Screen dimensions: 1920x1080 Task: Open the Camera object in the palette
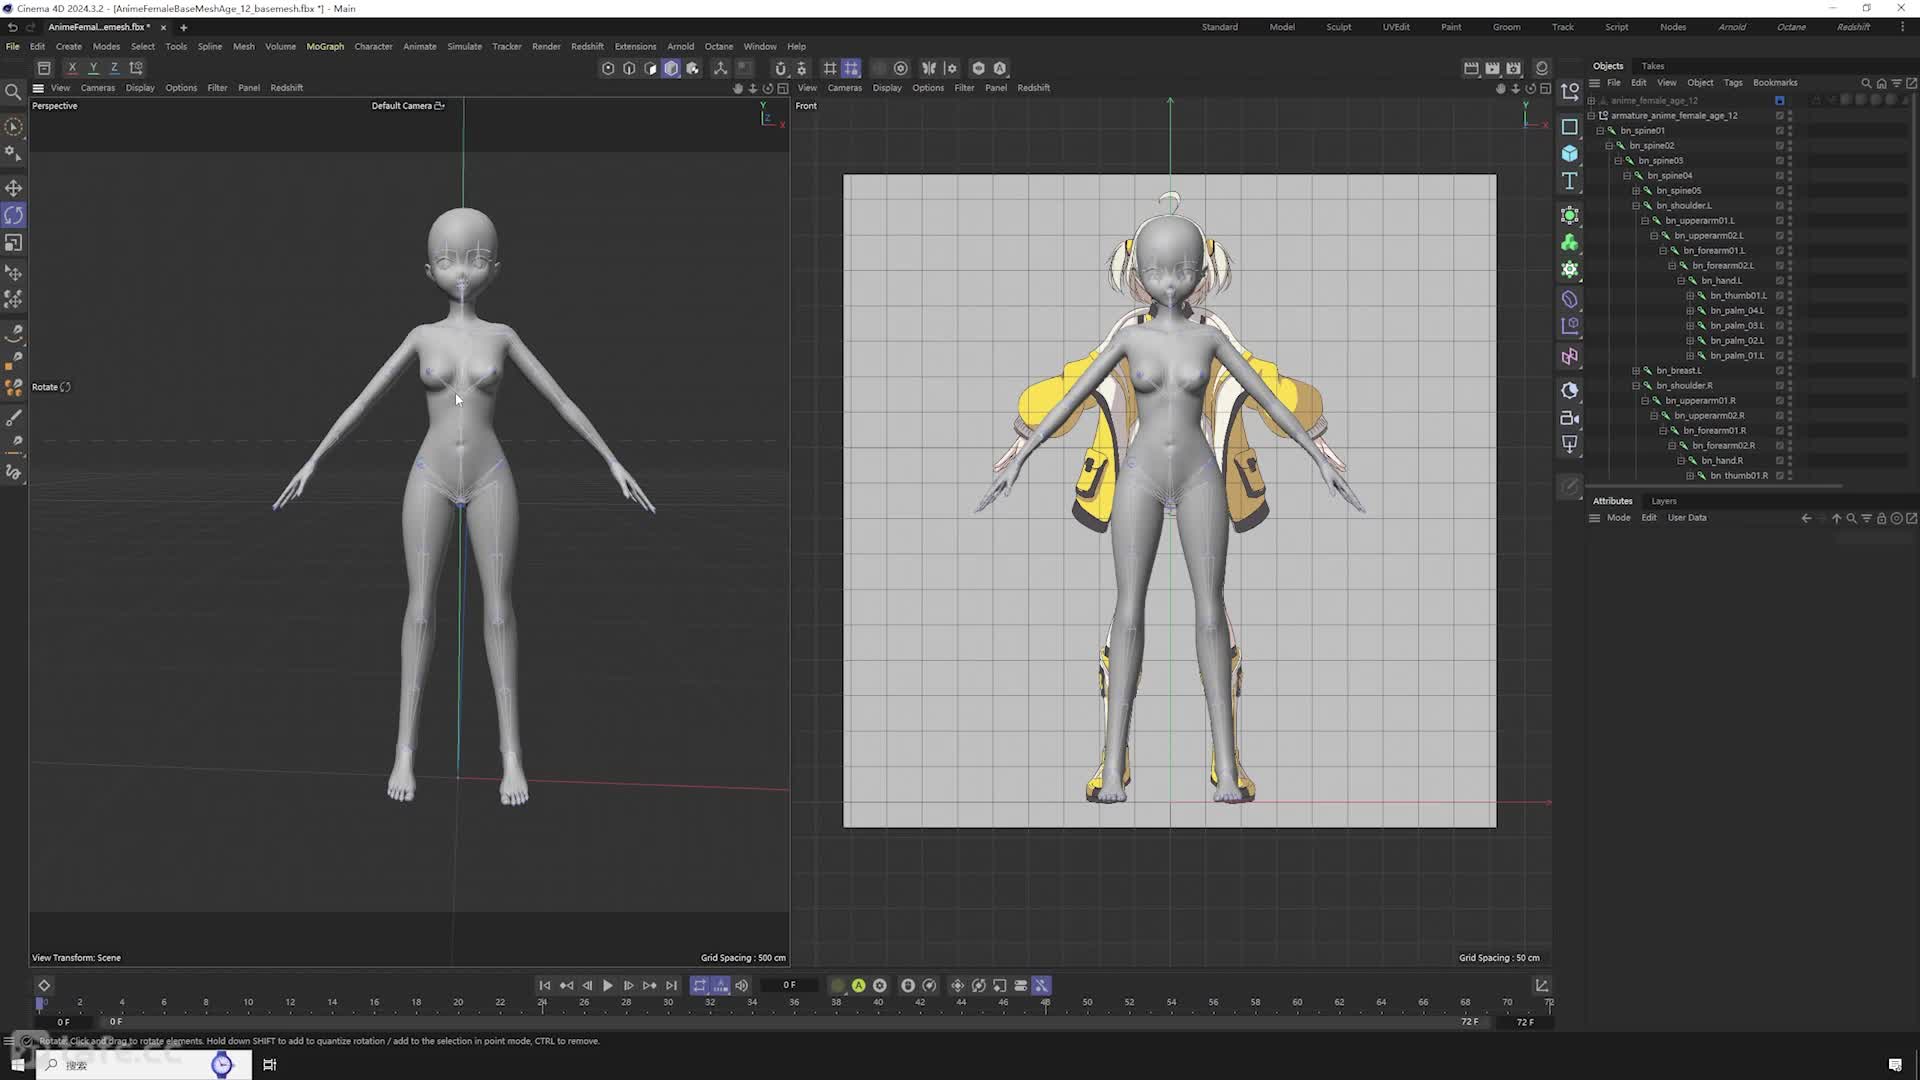(x=1570, y=418)
